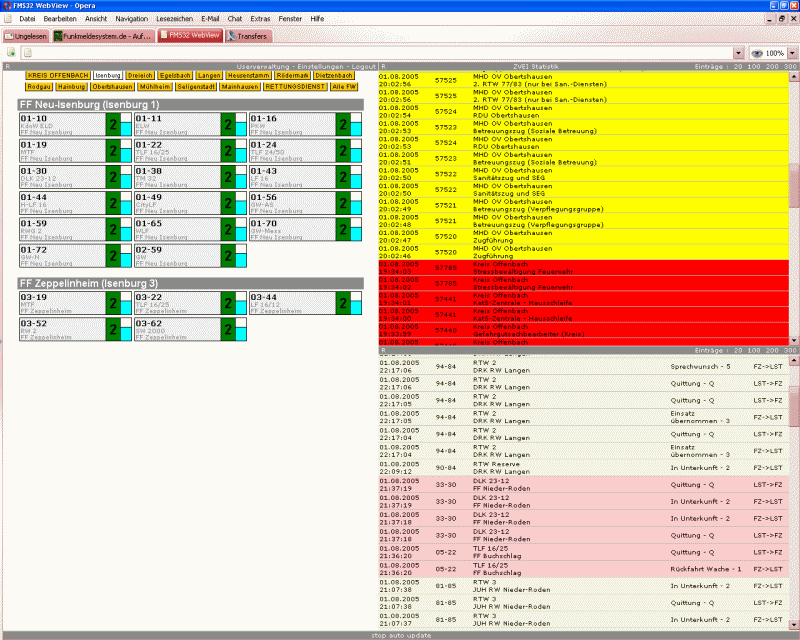Switch to the Funkmeldesystem.de tab
The width and height of the screenshot is (800, 640).
(104, 35)
